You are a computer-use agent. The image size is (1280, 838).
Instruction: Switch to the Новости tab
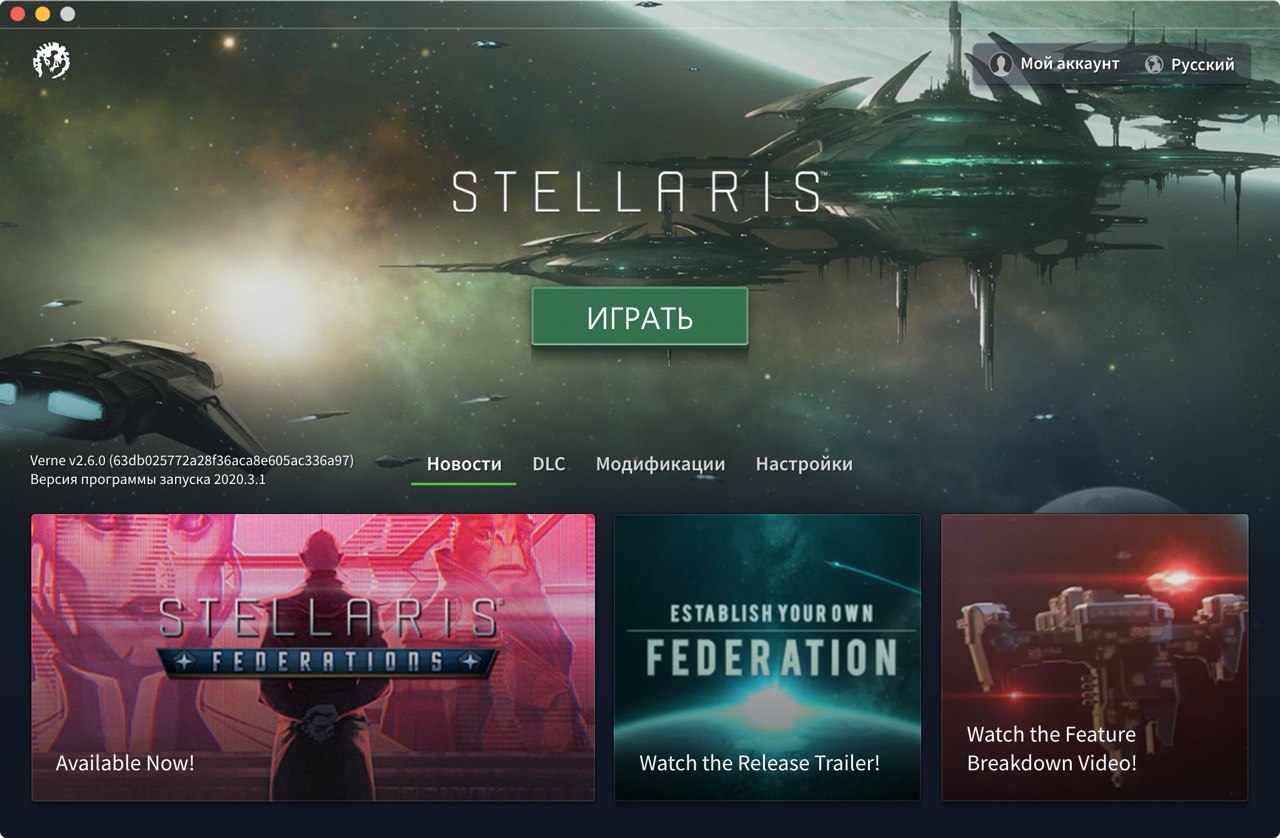pyautogui.click(x=464, y=464)
